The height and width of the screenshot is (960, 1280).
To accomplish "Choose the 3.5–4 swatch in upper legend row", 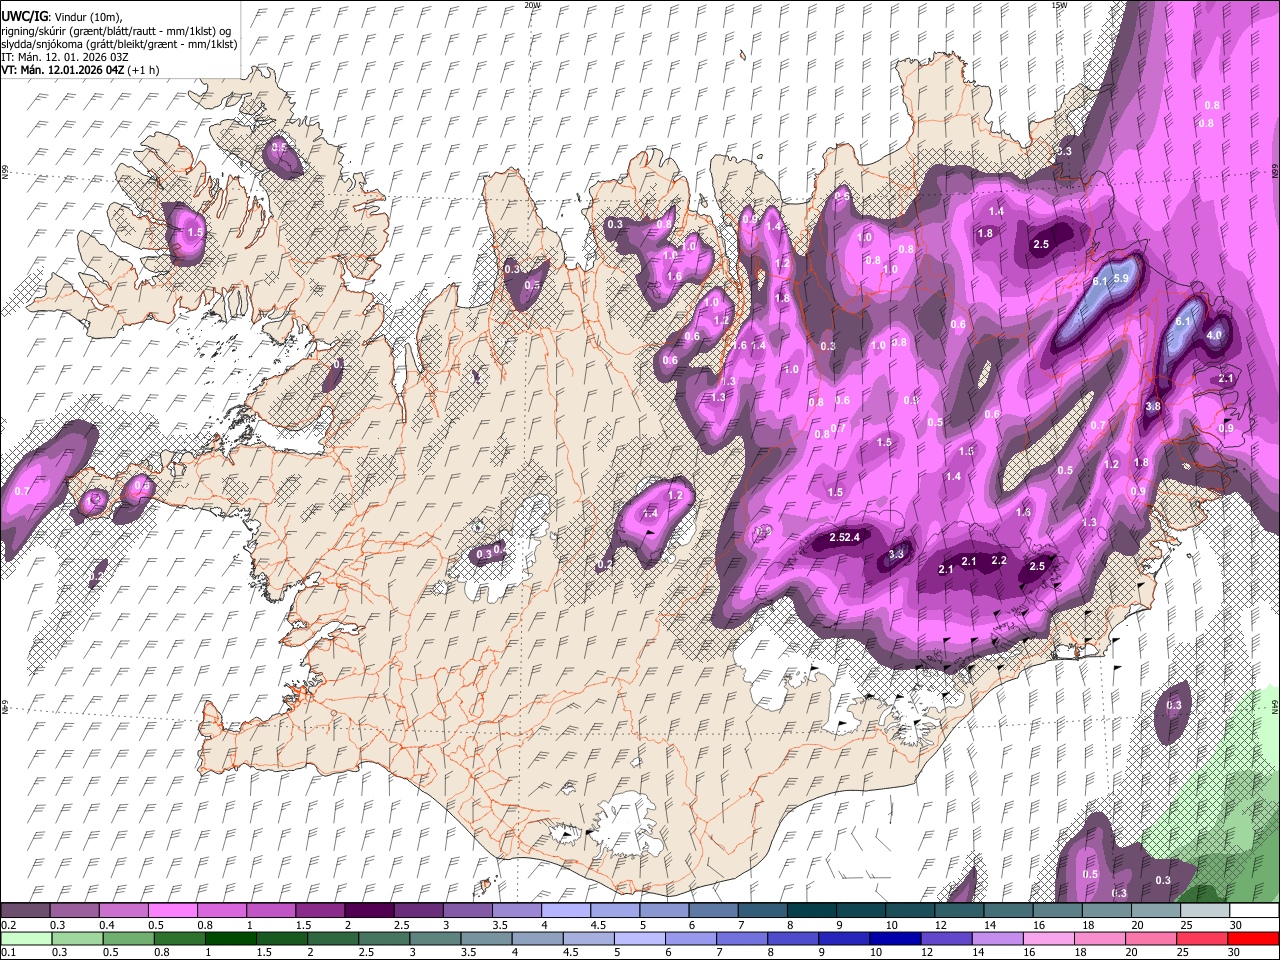I will pos(516,911).
